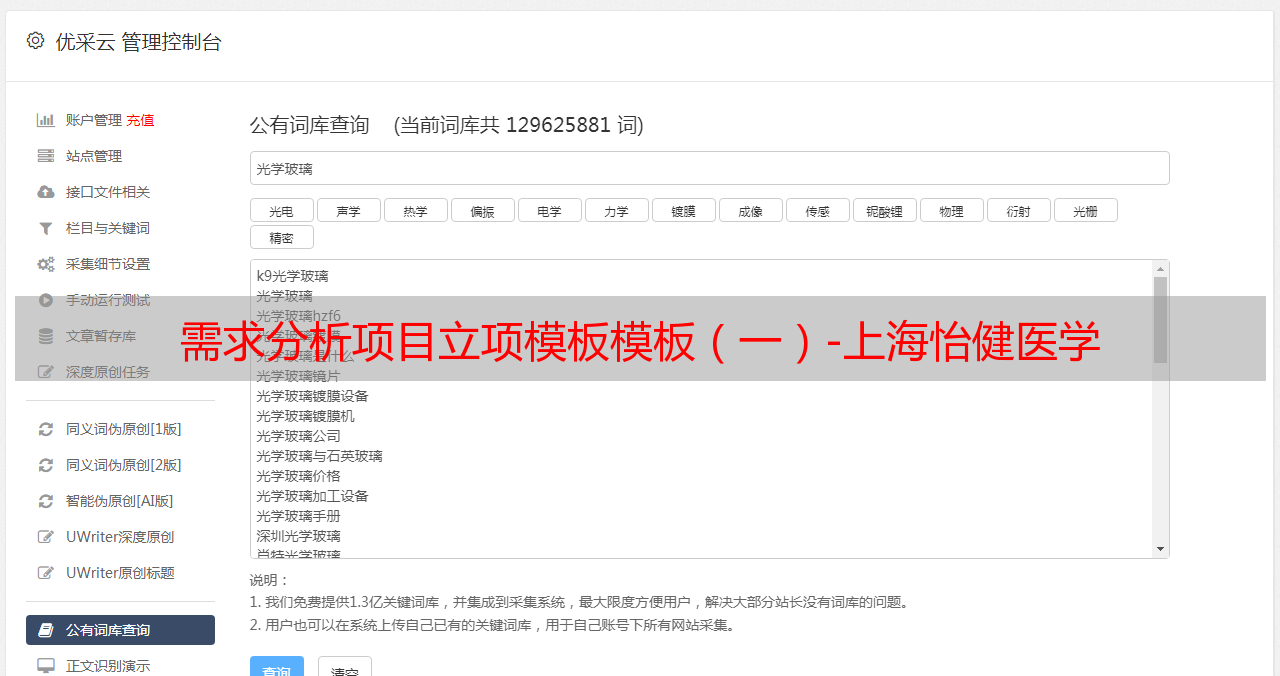
Task: Click the gear icon beside 优采云 管理控制台
Action: click(36, 41)
